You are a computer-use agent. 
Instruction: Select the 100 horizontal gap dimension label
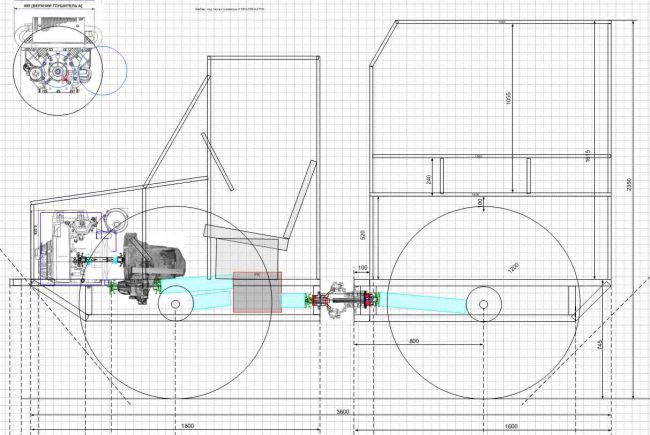[362, 267]
